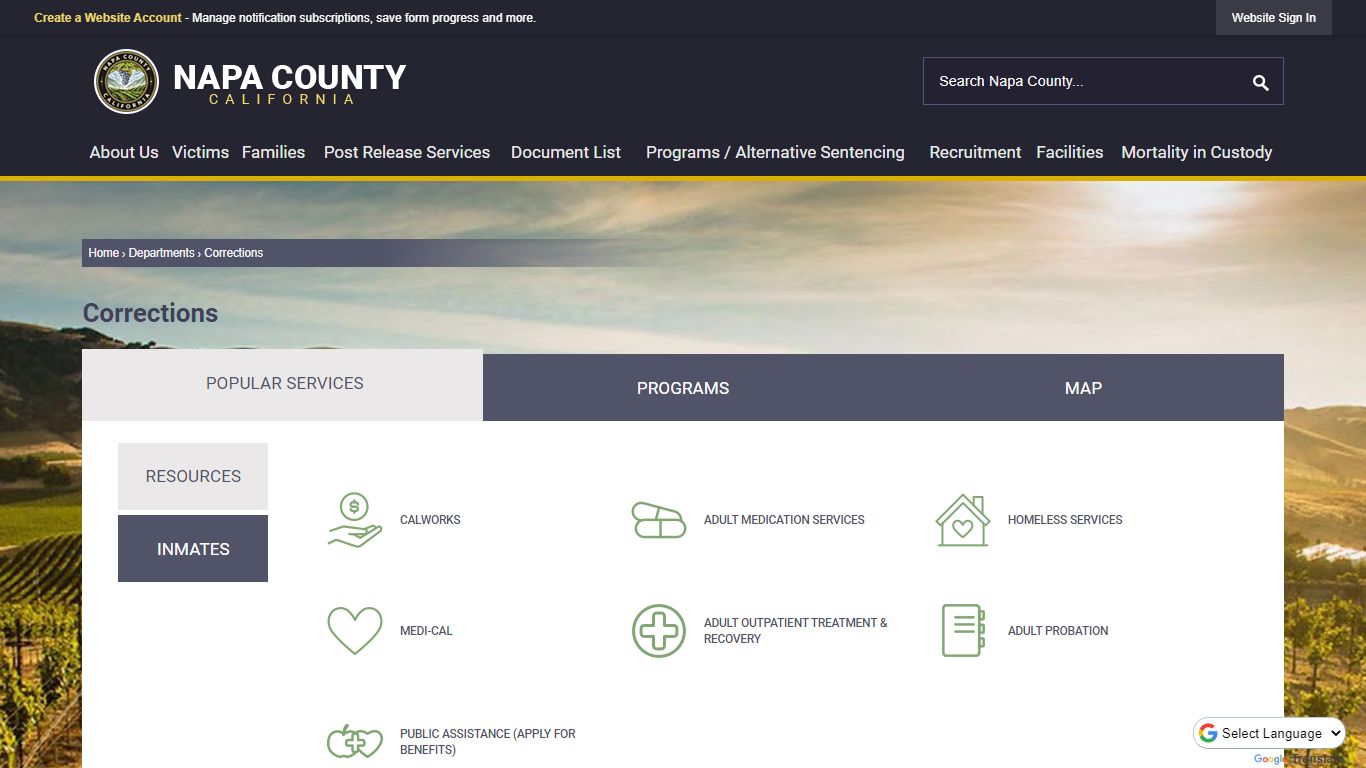The height and width of the screenshot is (768, 1366).
Task: Open the HOMELESS SERVICES text link
Action: (1065, 520)
